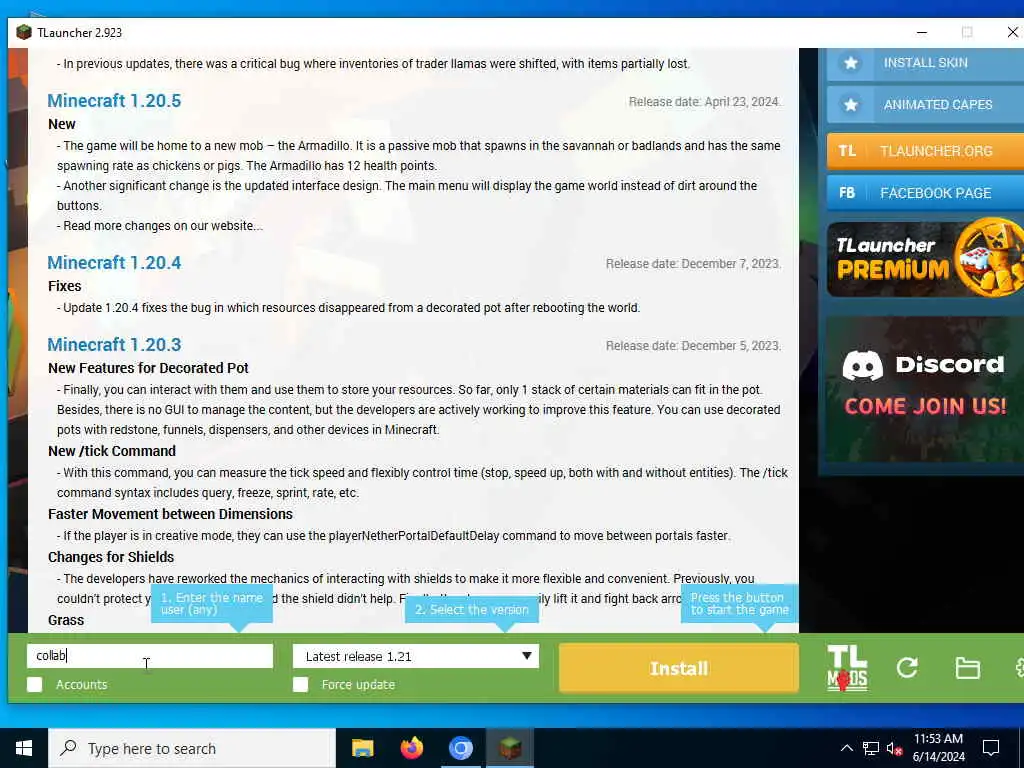The image size is (1024, 768).
Task: Click the taskbar search magnifier icon
Action: click(68, 748)
